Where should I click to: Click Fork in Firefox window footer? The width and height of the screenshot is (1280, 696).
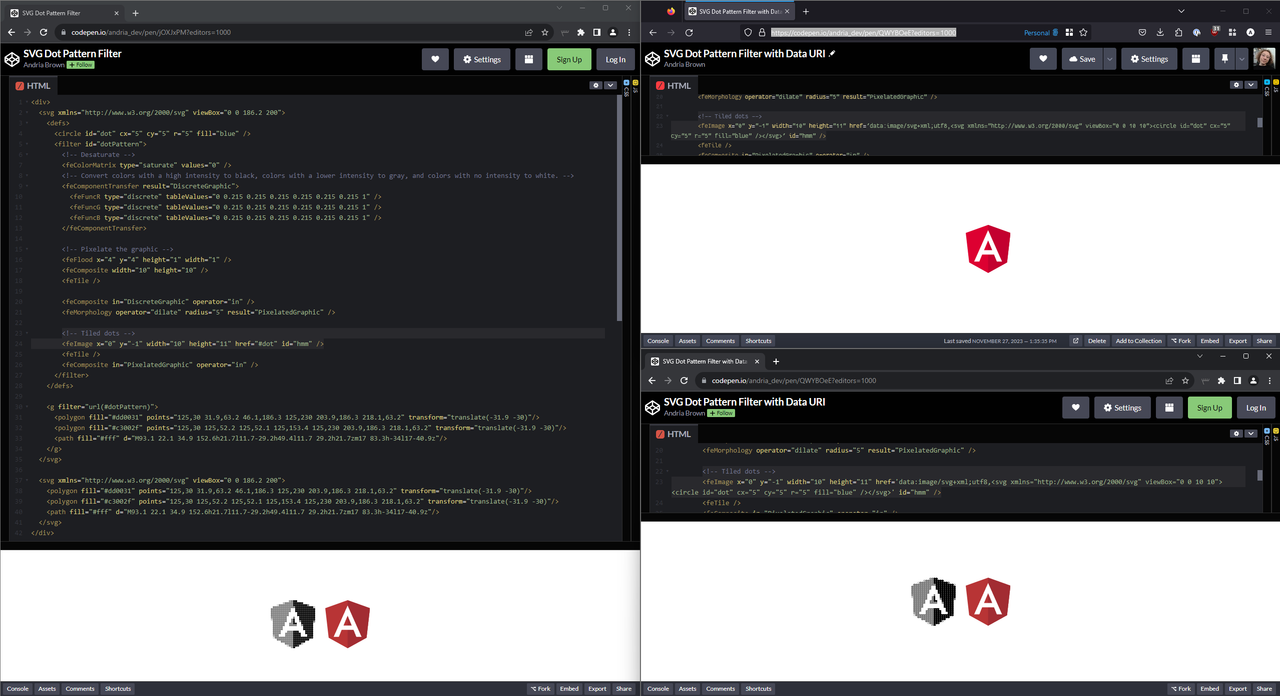pyautogui.click(x=1180, y=341)
